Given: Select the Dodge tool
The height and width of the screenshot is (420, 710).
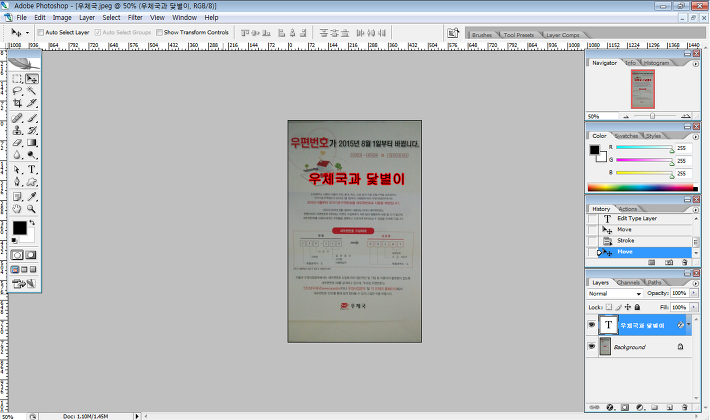Looking at the screenshot, I should coord(32,155).
